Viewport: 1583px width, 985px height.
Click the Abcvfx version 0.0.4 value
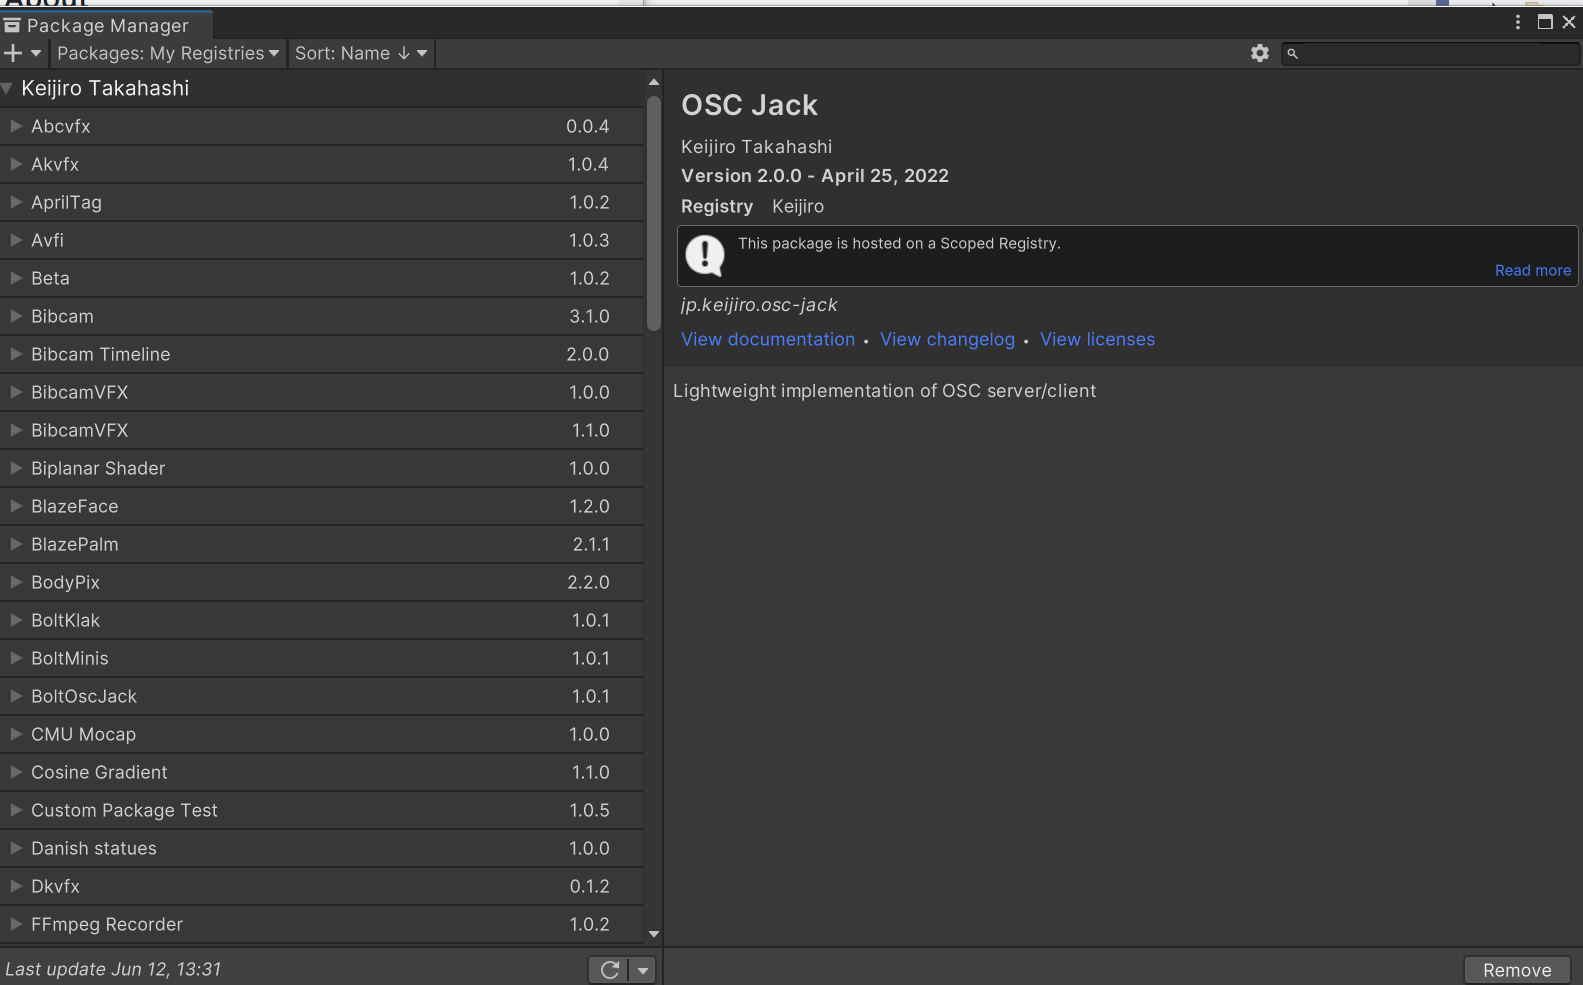pos(588,126)
